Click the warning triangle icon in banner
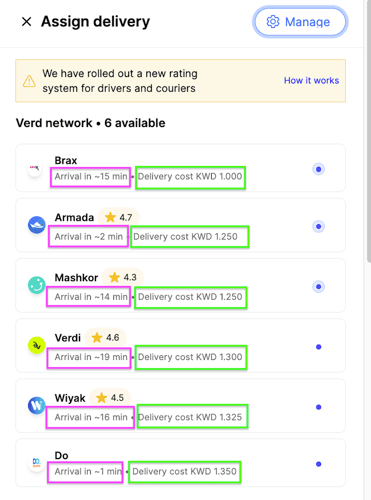The width and height of the screenshot is (371, 500). (29, 81)
